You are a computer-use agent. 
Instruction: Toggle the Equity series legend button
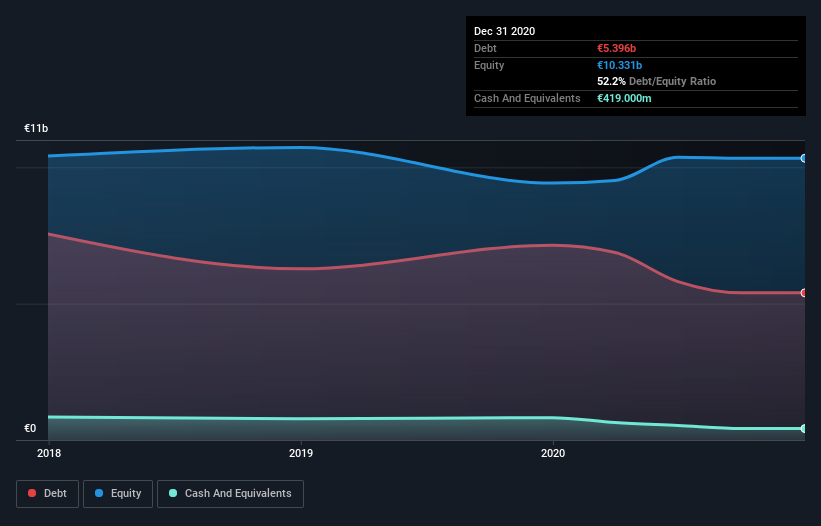tap(118, 494)
